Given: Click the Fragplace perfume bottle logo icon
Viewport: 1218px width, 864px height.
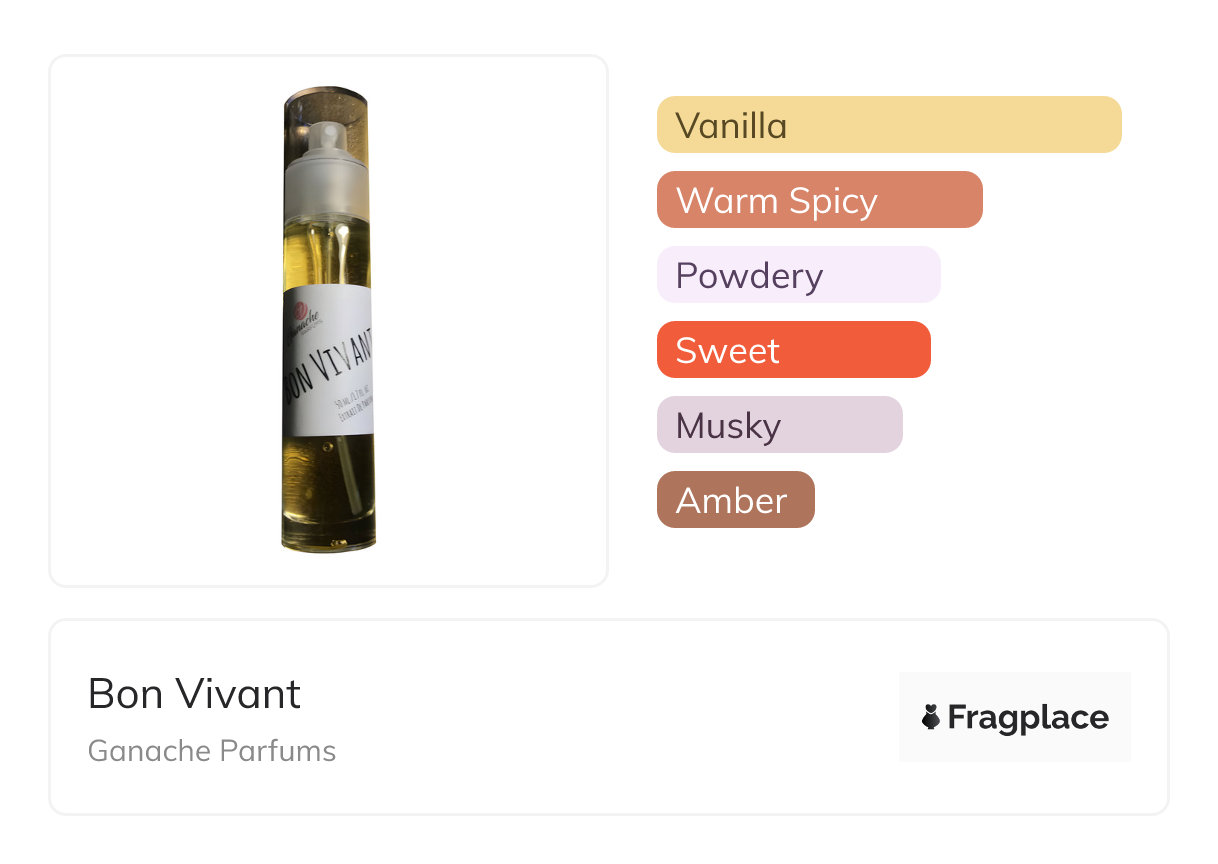Looking at the screenshot, I should (x=931, y=717).
